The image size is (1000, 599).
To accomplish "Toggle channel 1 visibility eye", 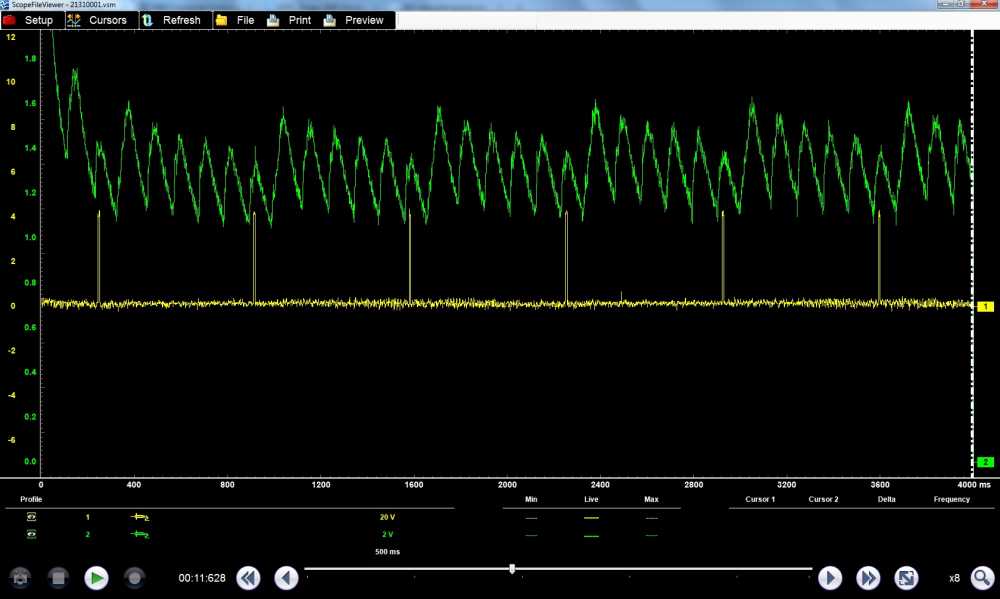I will 32,517.
